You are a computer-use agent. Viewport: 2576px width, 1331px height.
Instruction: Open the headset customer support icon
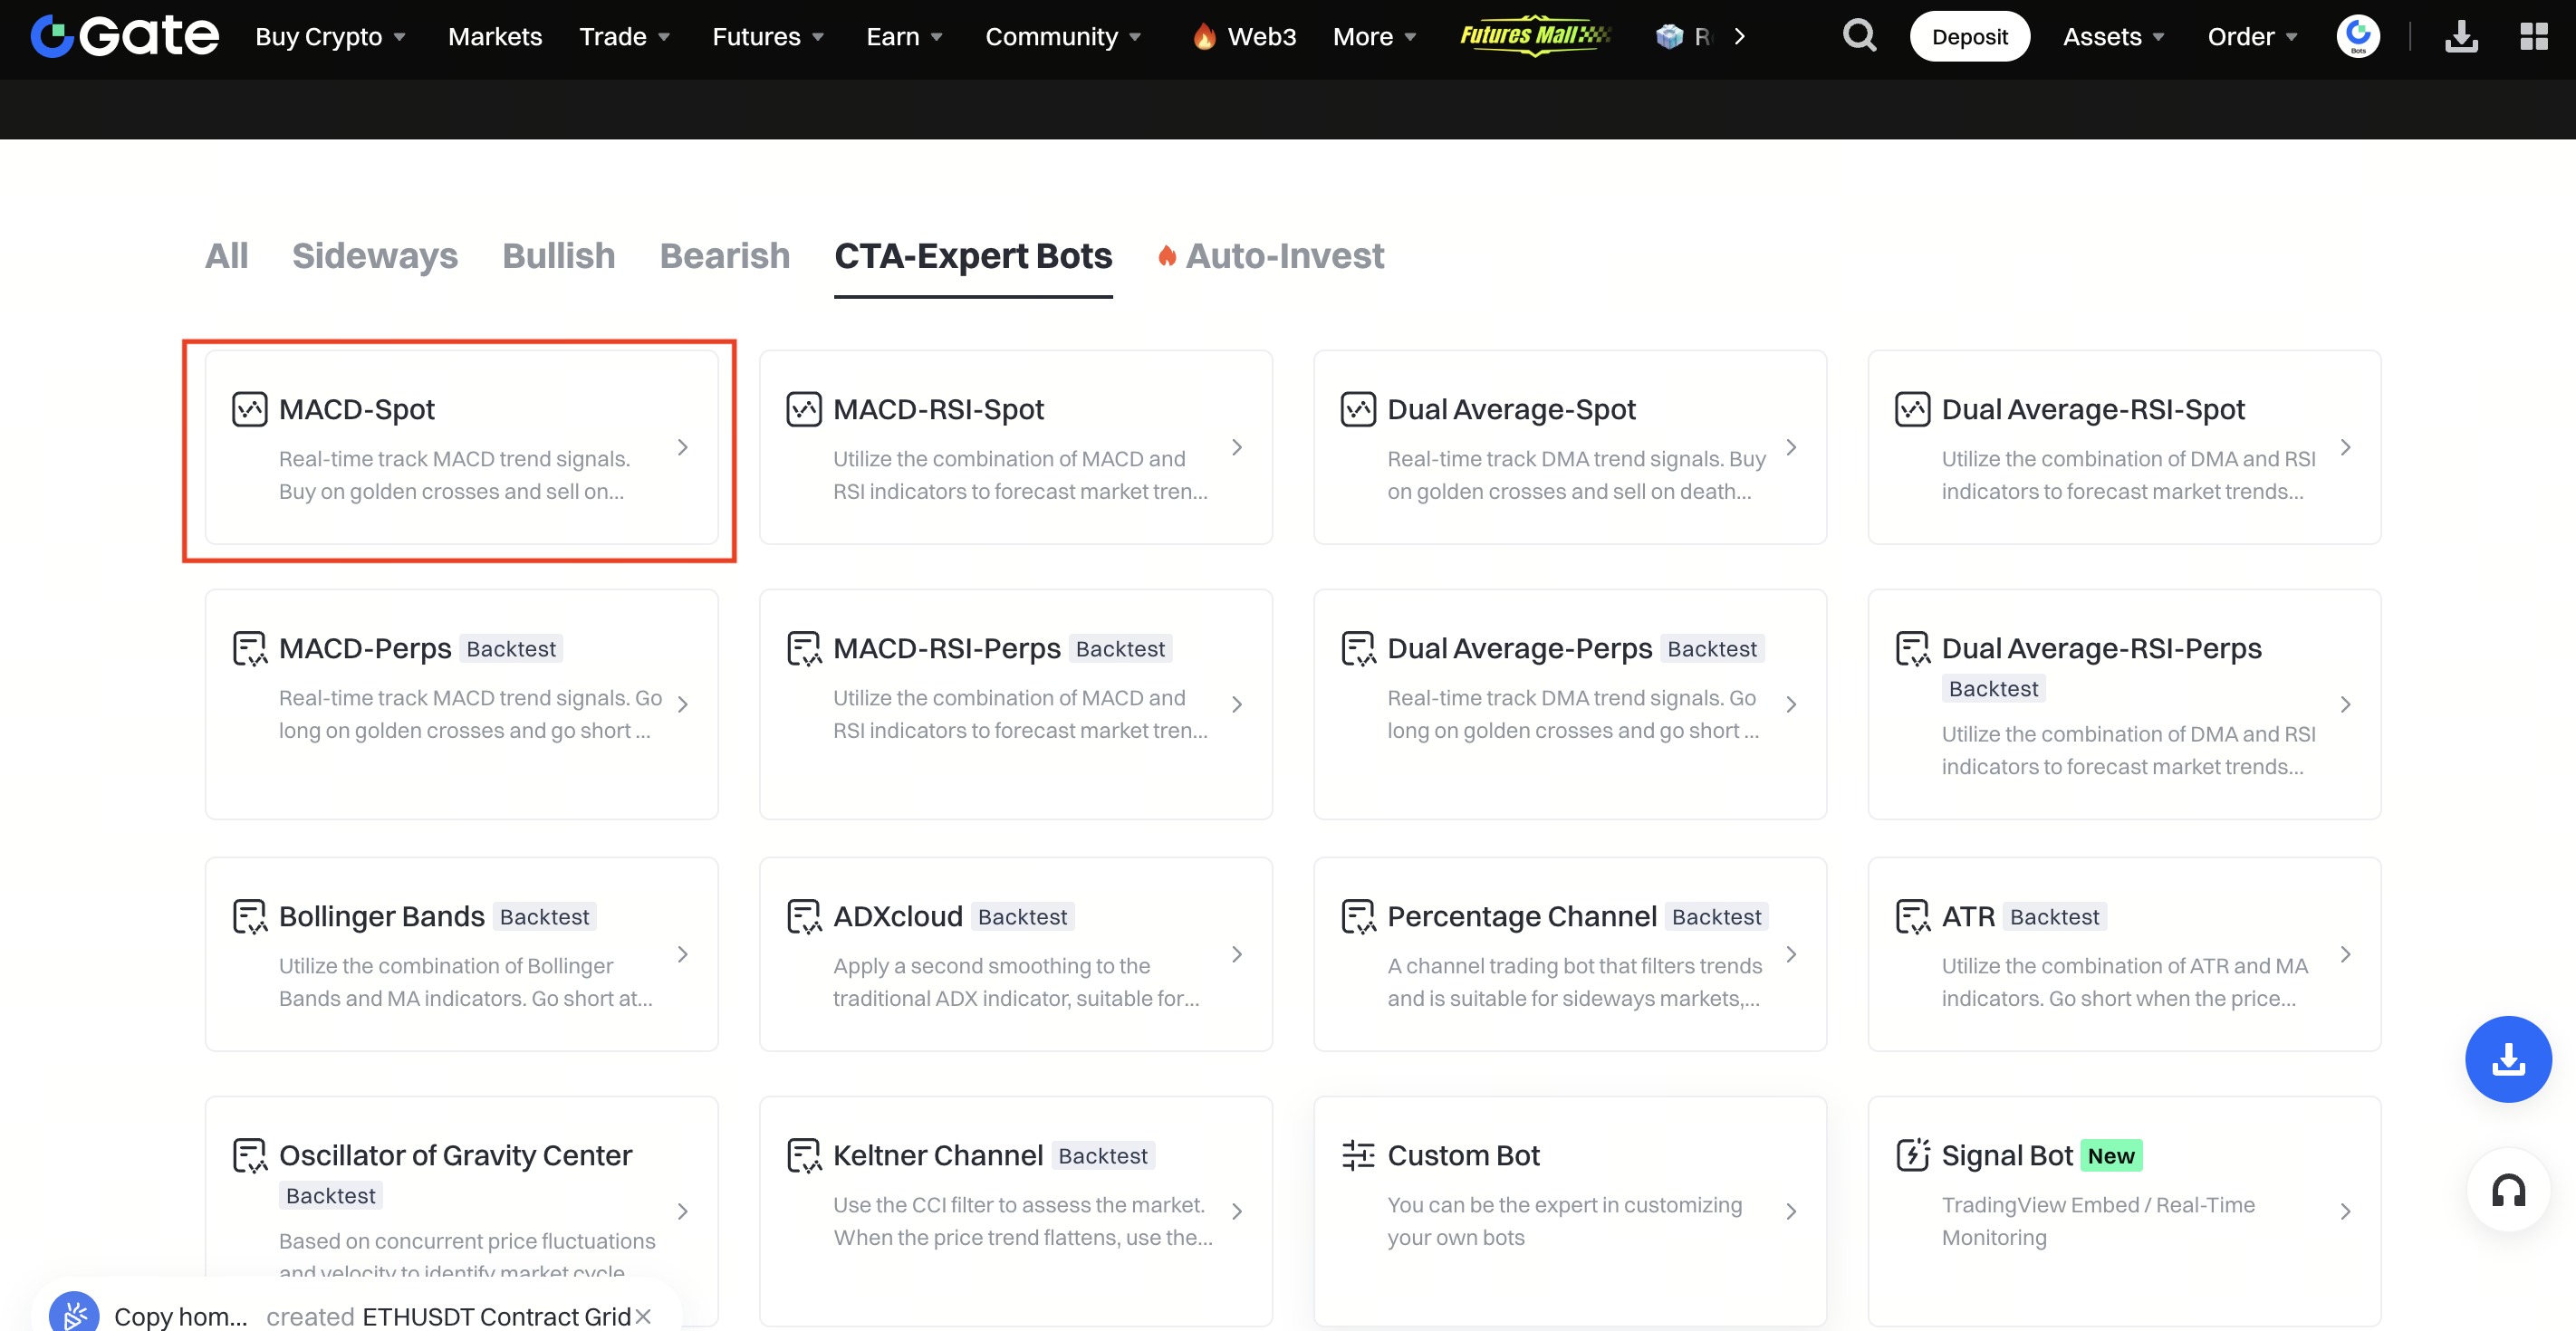(2508, 1190)
